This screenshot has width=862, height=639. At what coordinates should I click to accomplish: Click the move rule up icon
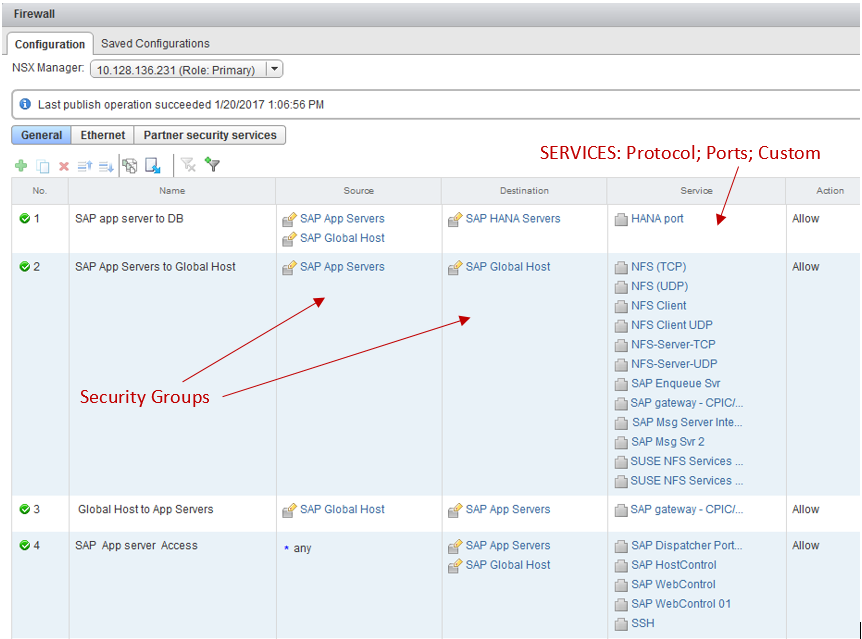[x=85, y=165]
